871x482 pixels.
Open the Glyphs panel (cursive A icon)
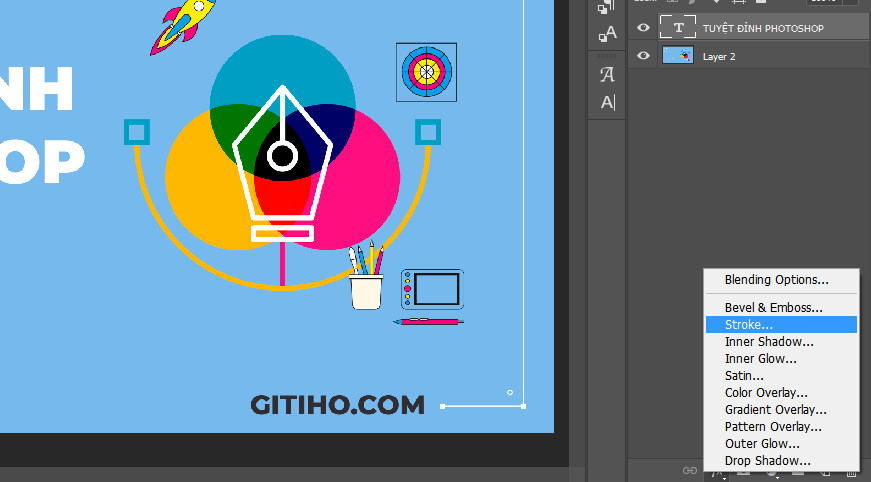point(607,74)
